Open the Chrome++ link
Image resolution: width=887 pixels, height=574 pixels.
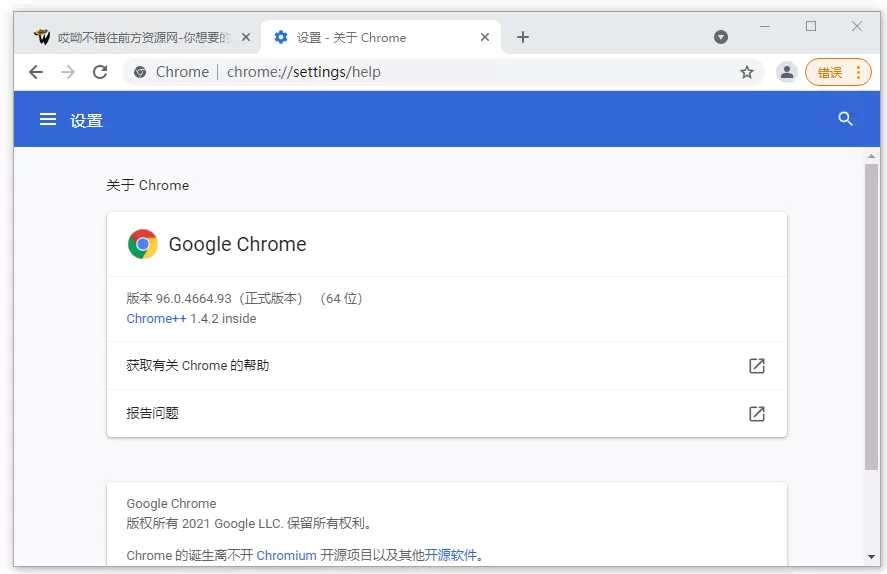coord(156,318)
